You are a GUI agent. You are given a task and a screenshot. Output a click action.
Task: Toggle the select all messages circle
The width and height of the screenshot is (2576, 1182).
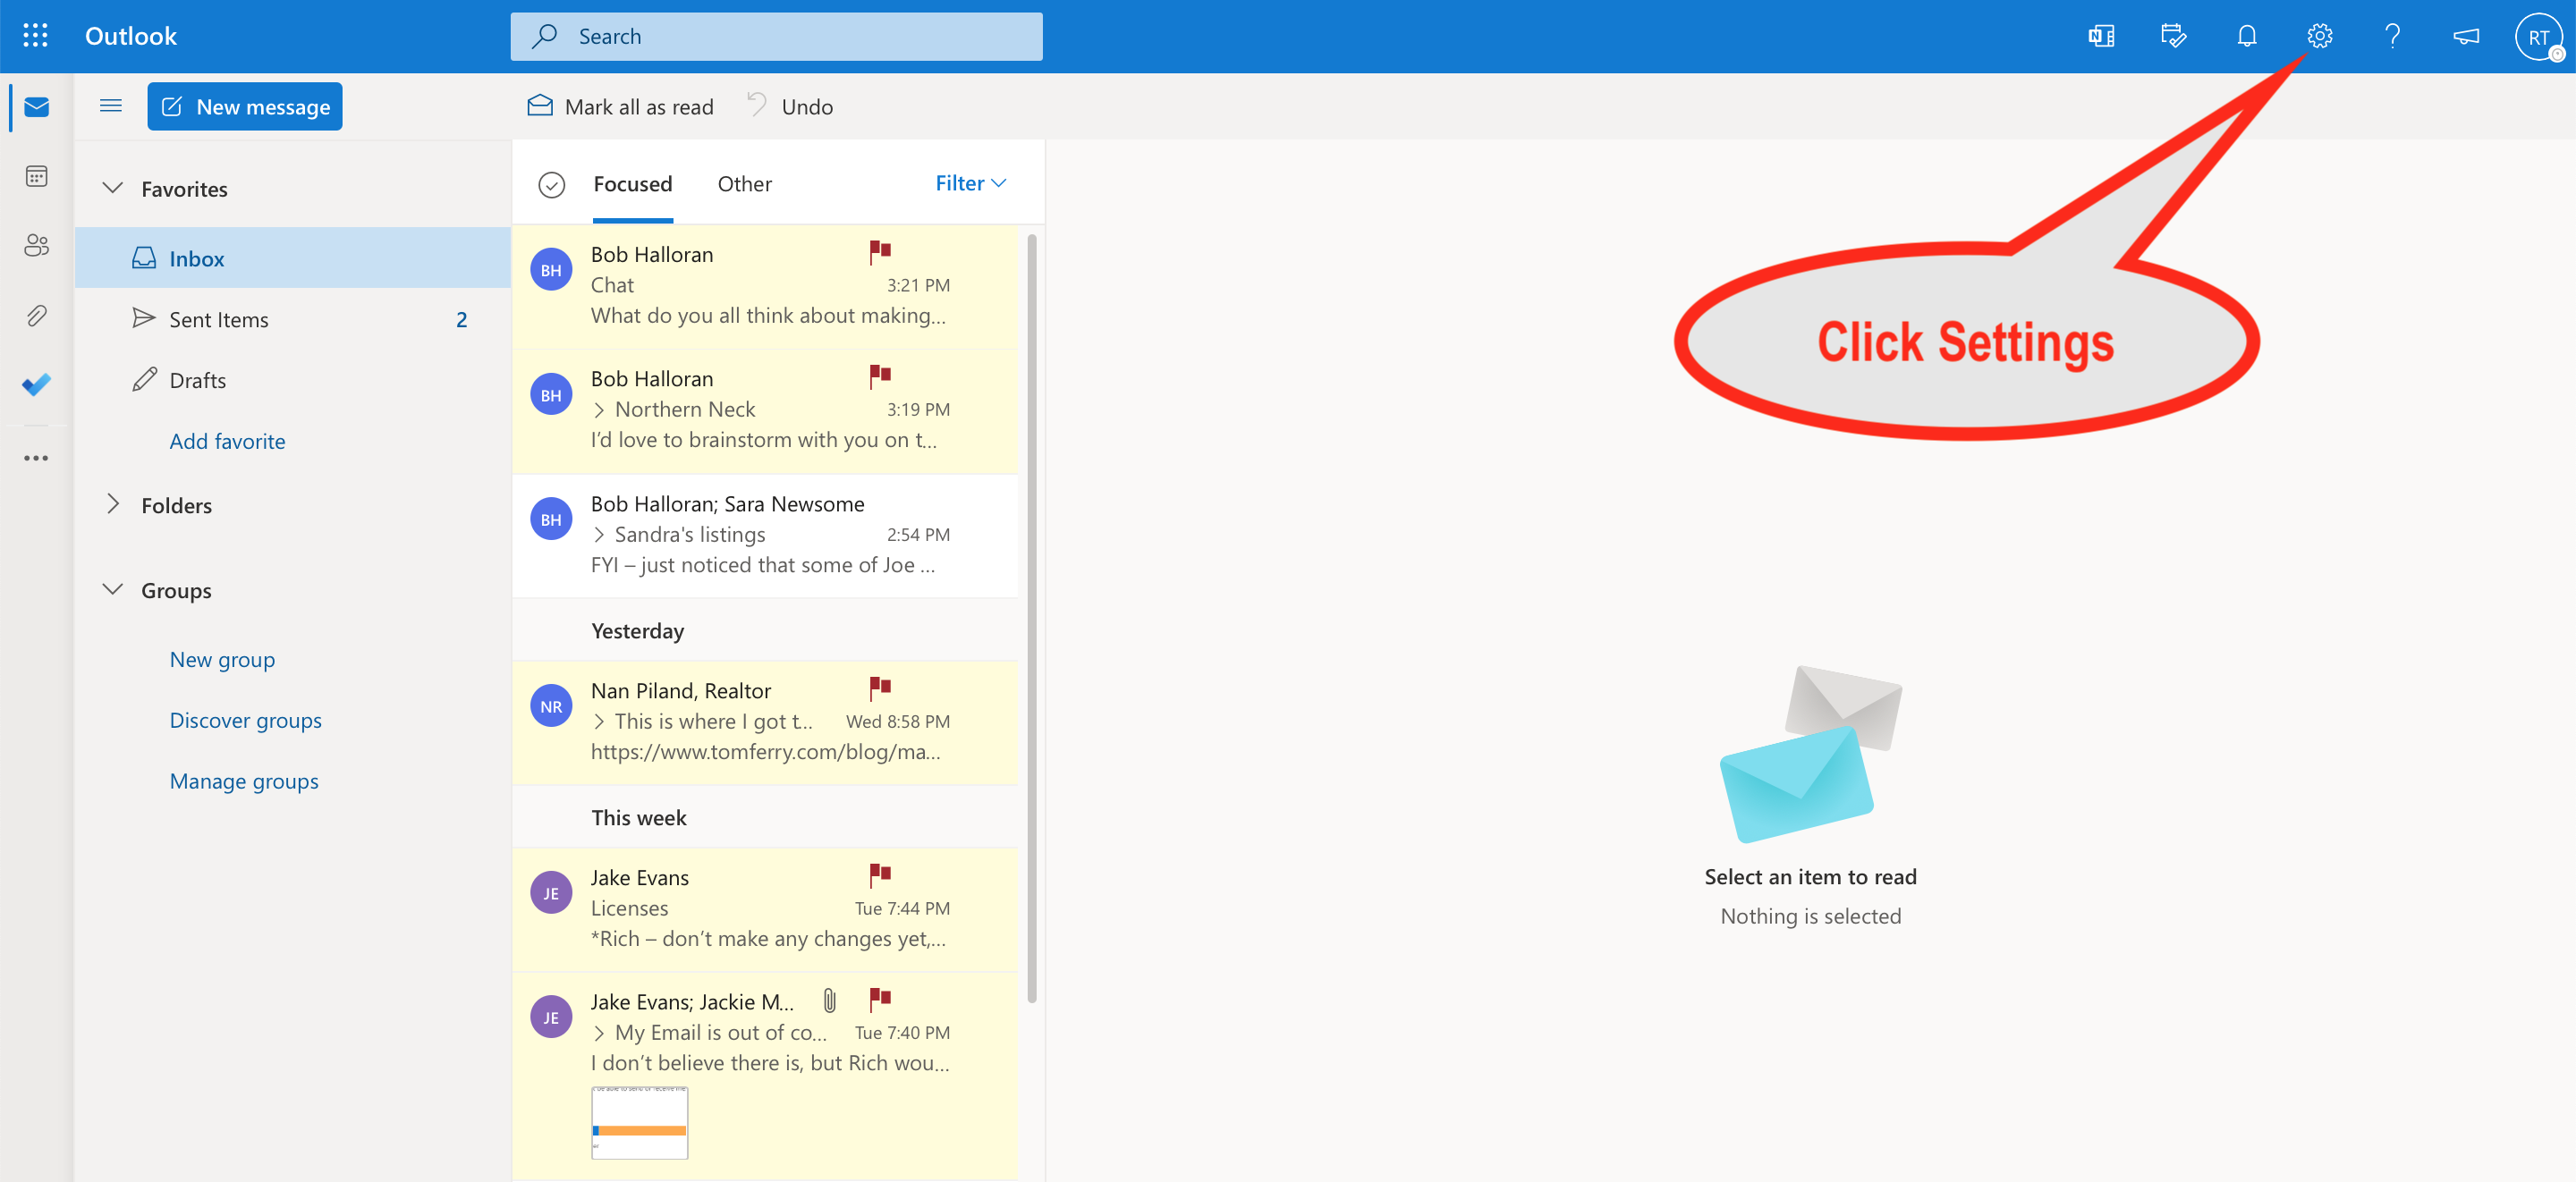(551, 185)
